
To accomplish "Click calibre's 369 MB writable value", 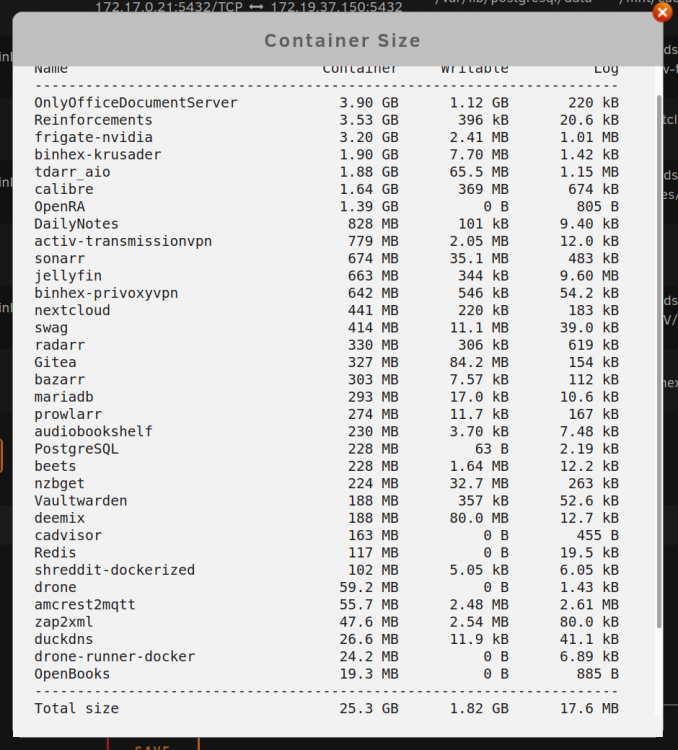I will [483, 189].
